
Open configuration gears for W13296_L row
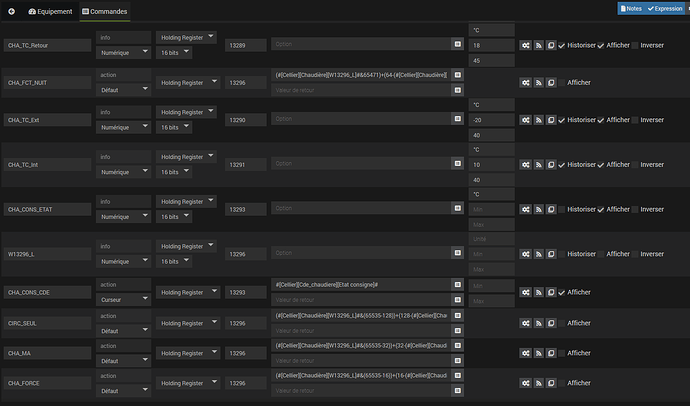[x=525, y=255]
